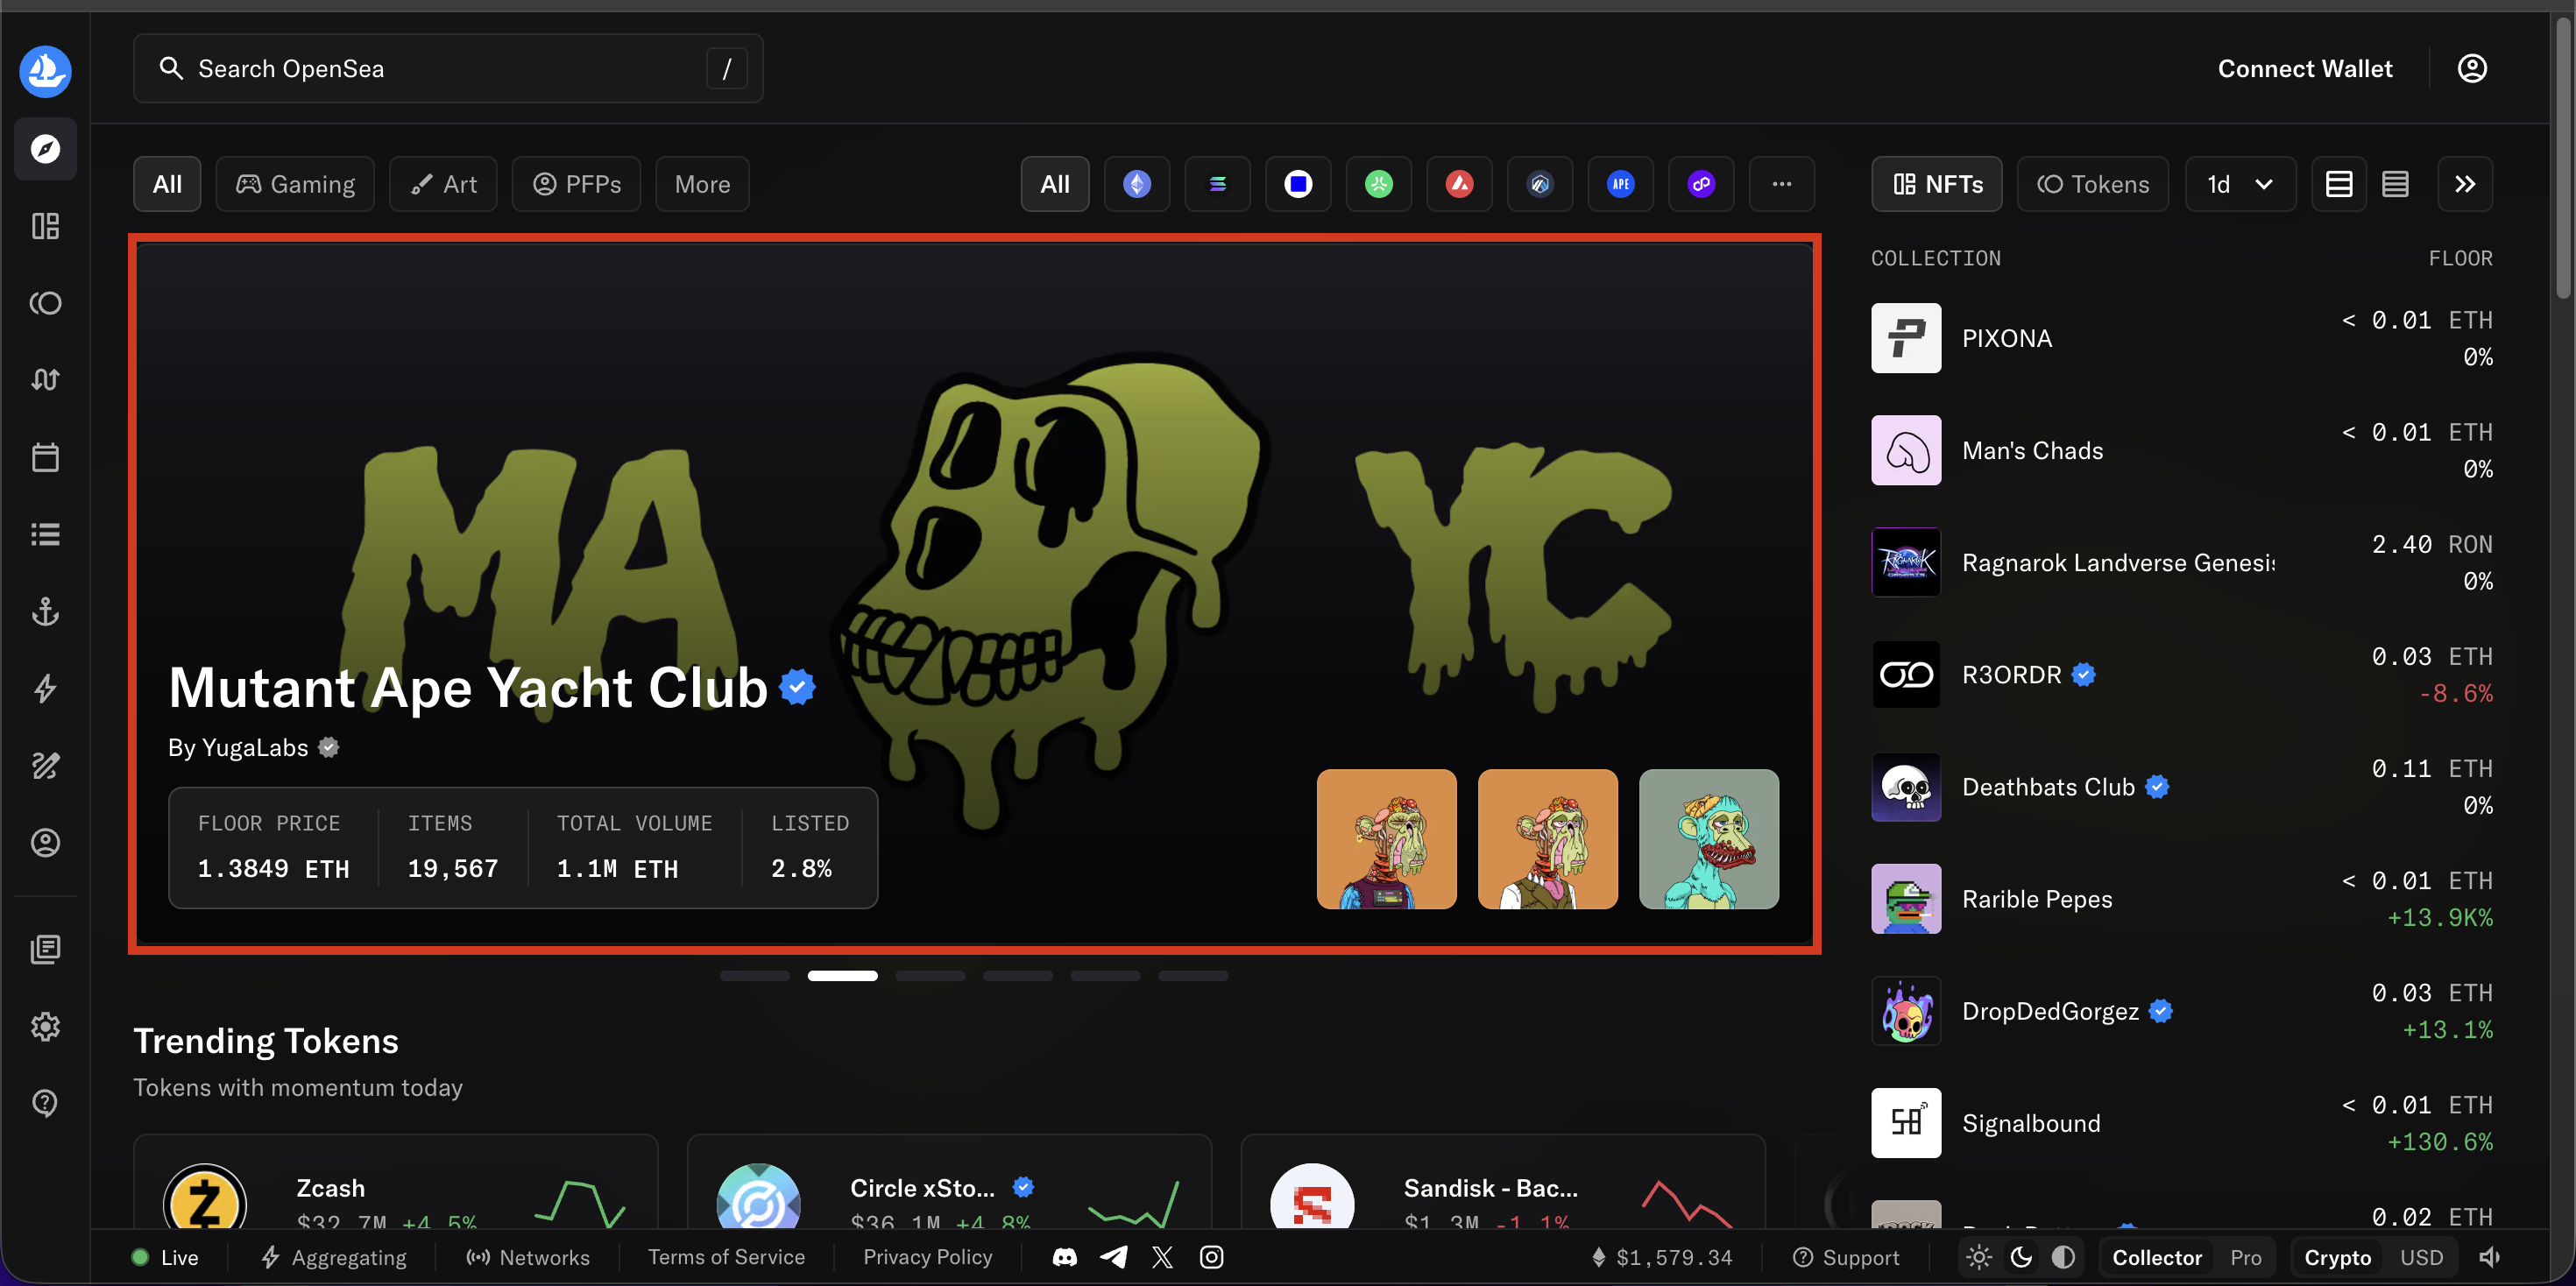Switch to the comfortable table view icon

point(2339,184)
